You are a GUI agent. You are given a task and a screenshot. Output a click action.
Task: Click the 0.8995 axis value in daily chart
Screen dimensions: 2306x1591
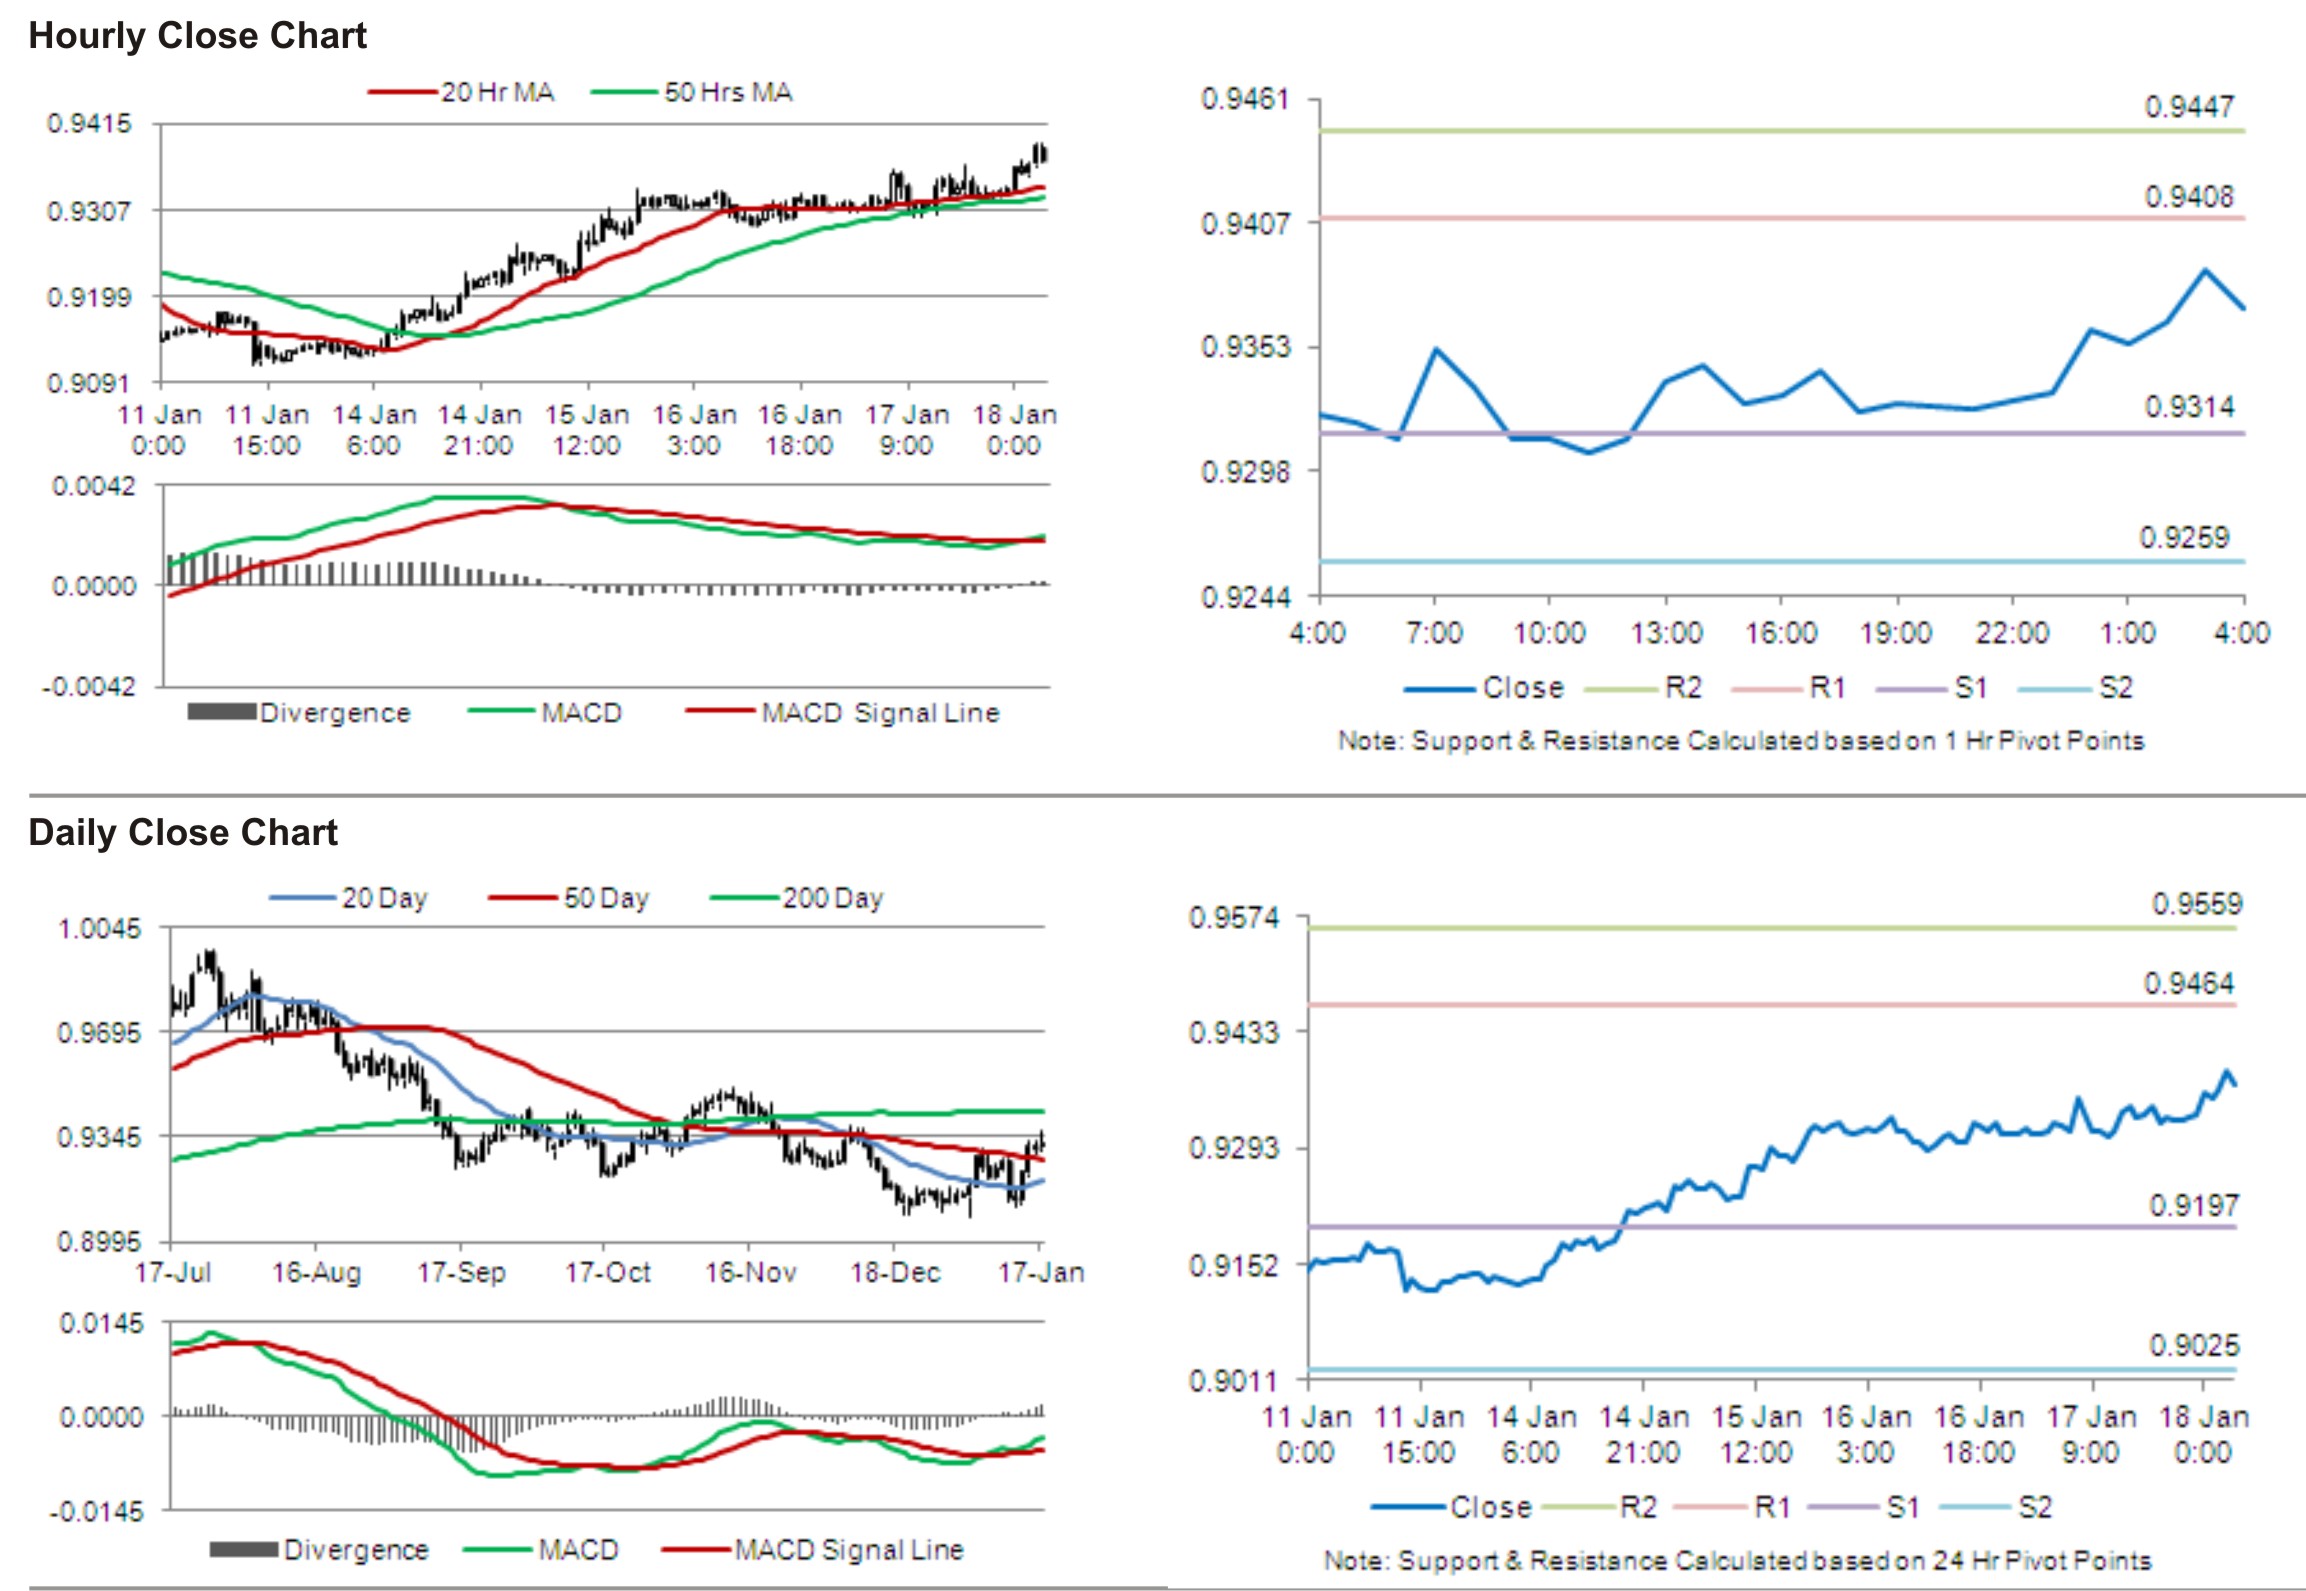click(x=100, y=1241)
